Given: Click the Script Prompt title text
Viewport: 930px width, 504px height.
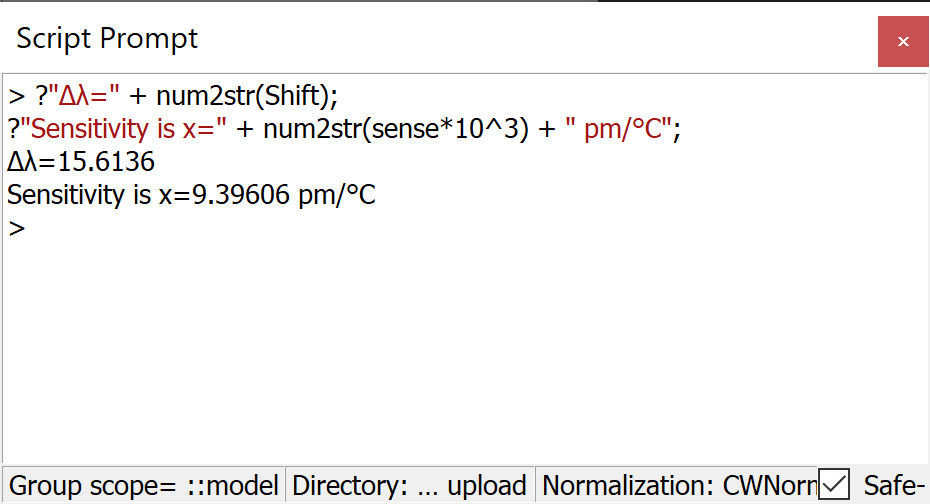Looking at the screenshot, I should 107,39.
